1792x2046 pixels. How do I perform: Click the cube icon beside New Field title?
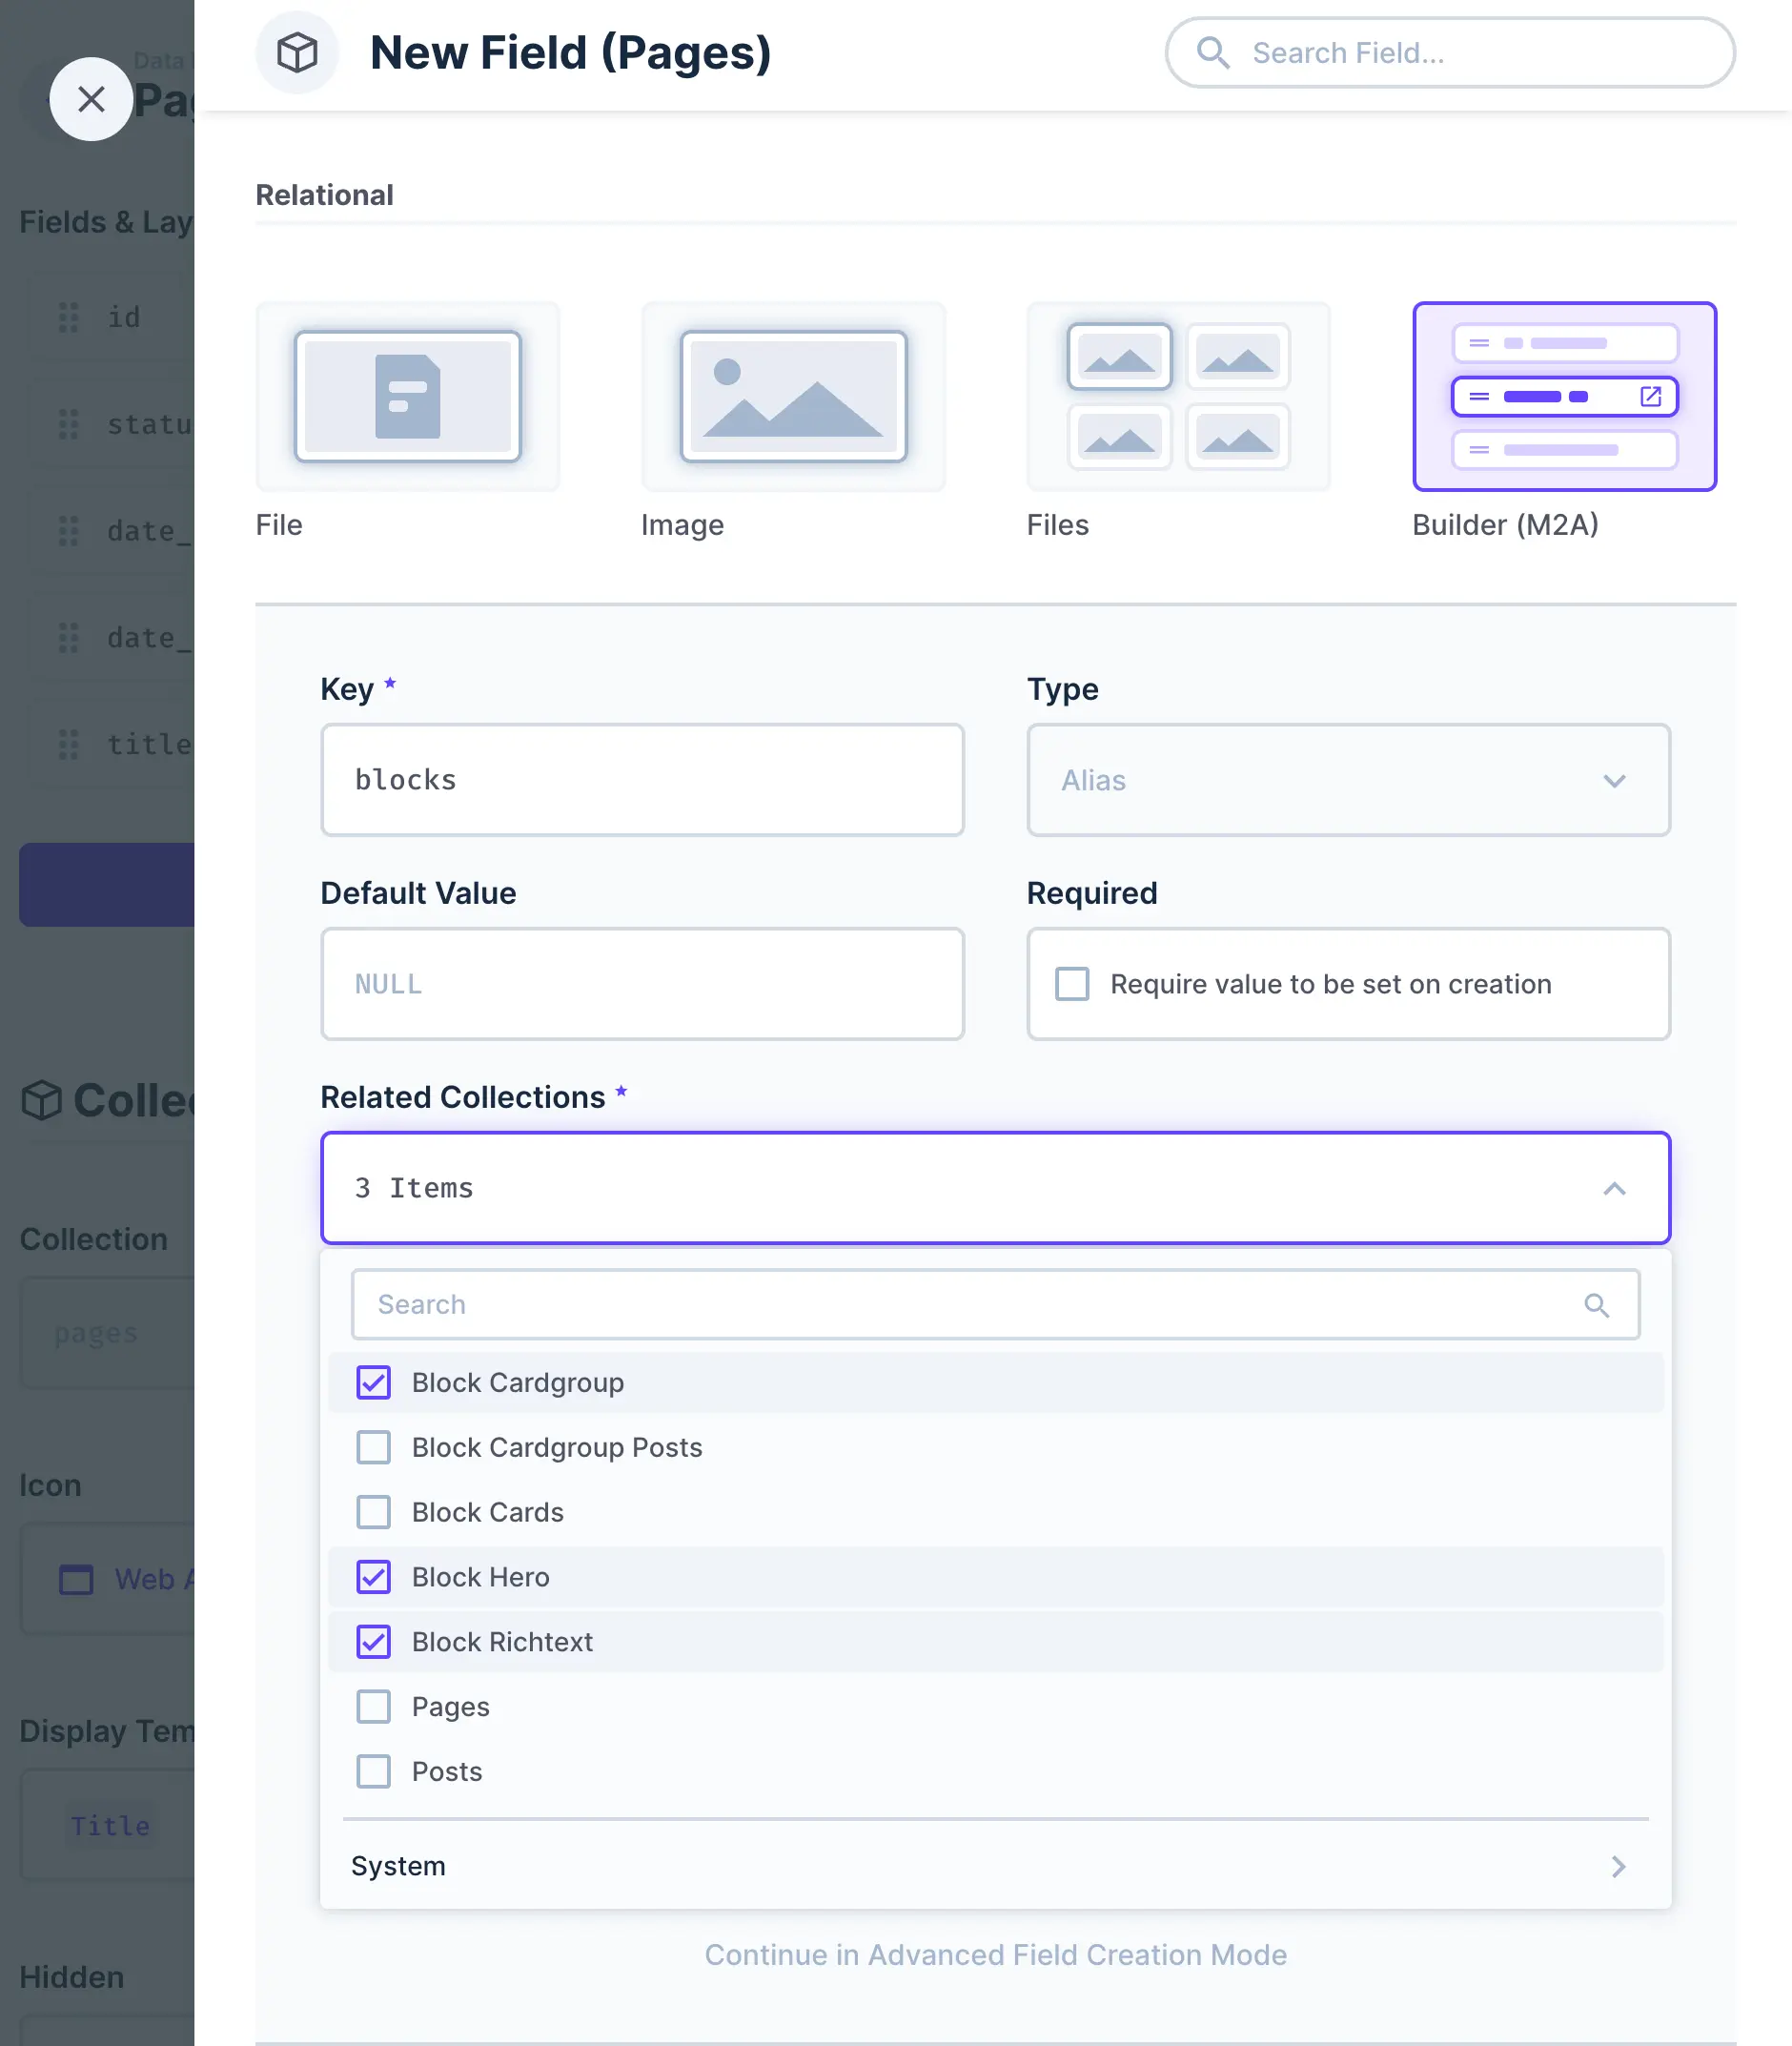coord(297,53)
